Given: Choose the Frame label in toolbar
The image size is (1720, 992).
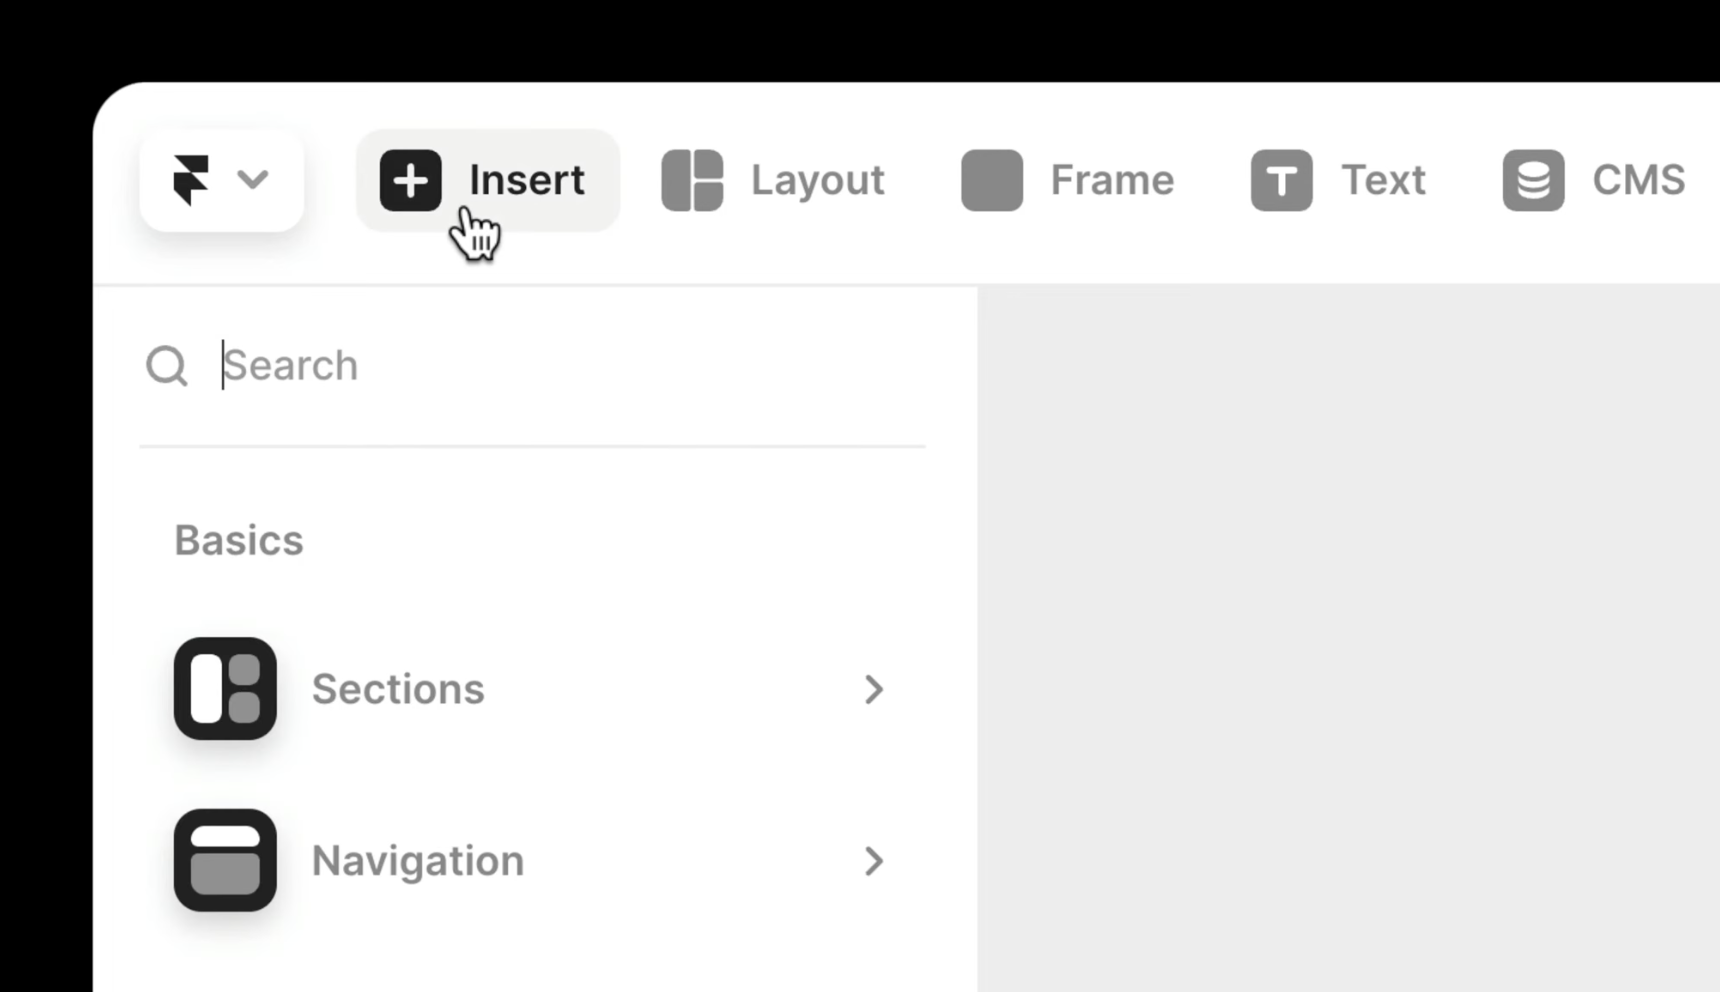Looking at the screenshot, I should (1112, 181).
